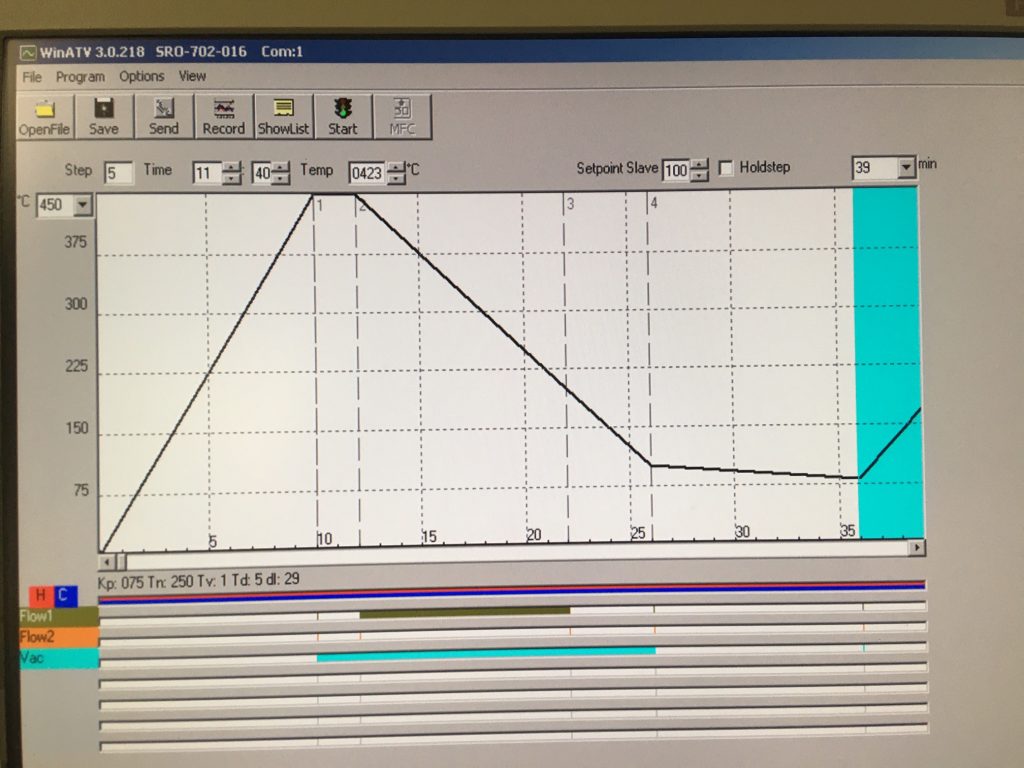Enable the Holdstep checkbox
This screenshot has width=1024, height=768.
[726, 168]
